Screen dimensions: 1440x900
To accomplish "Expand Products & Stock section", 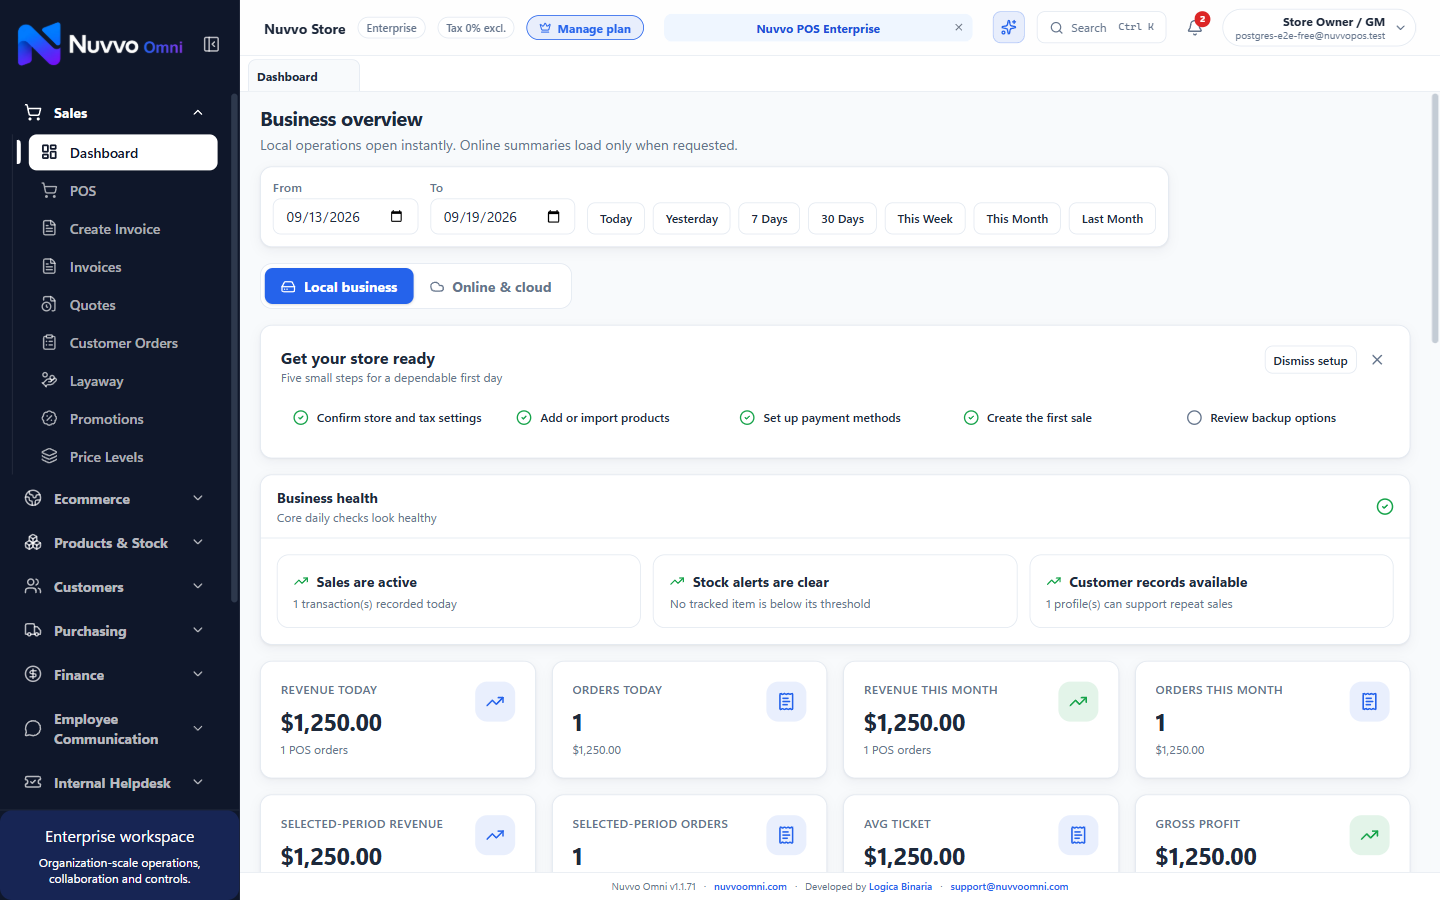I will point(115,543).
